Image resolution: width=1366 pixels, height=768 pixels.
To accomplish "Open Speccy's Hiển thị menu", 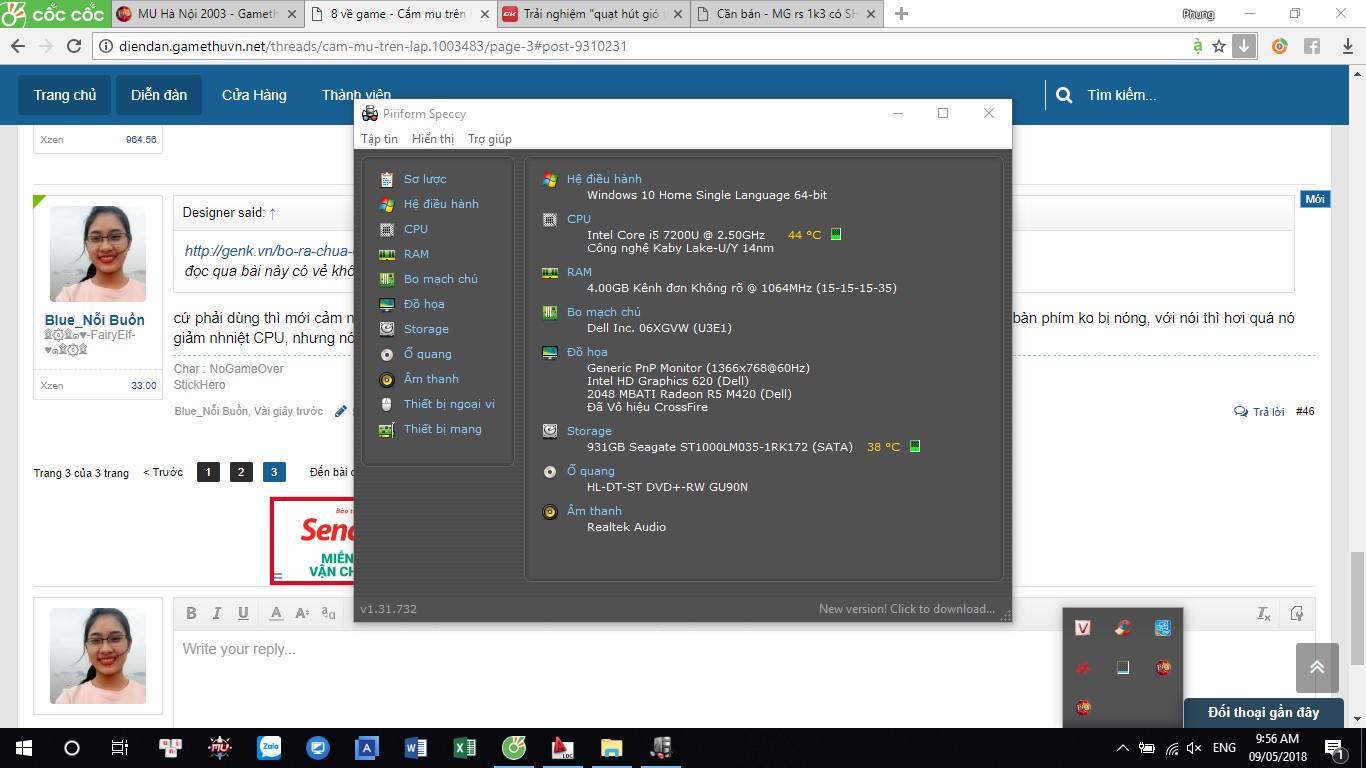I will (433, 139).
